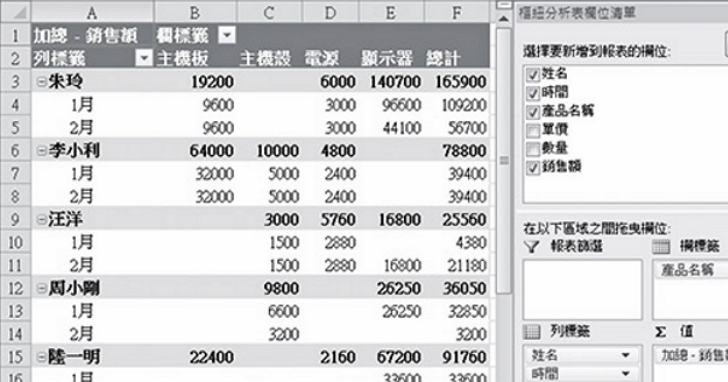Select column F header
This screenshot has width=728, height=382.
456,12
